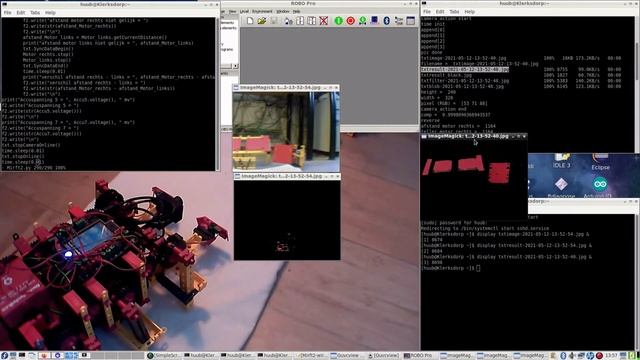Open the Tabs menu in the right terminal
Viewport: 640px width, 360px height.
coord(454,12)
